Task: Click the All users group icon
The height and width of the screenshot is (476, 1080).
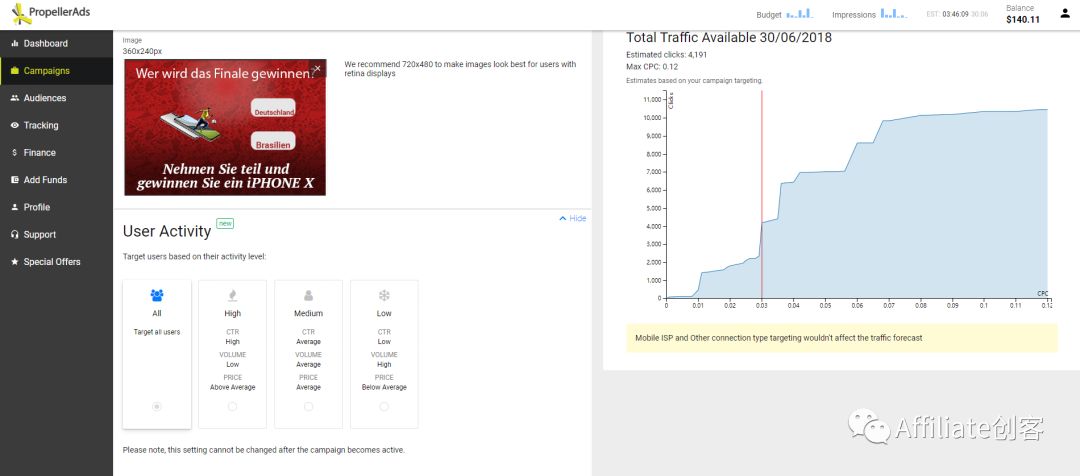Action: click(x=157, y=296)
